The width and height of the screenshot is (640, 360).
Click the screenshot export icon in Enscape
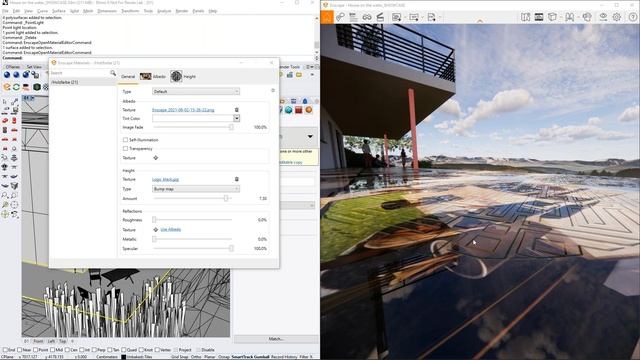coord(396,17)
